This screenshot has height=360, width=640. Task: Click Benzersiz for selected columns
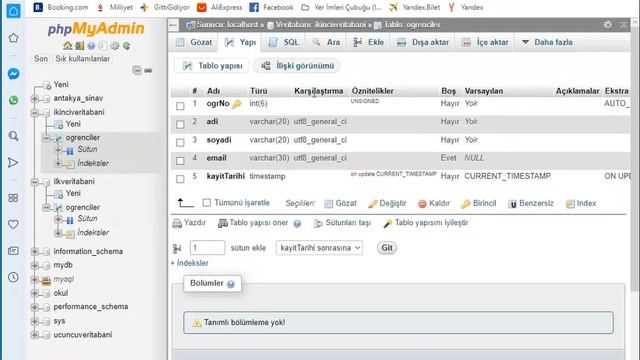click(531, 203)
